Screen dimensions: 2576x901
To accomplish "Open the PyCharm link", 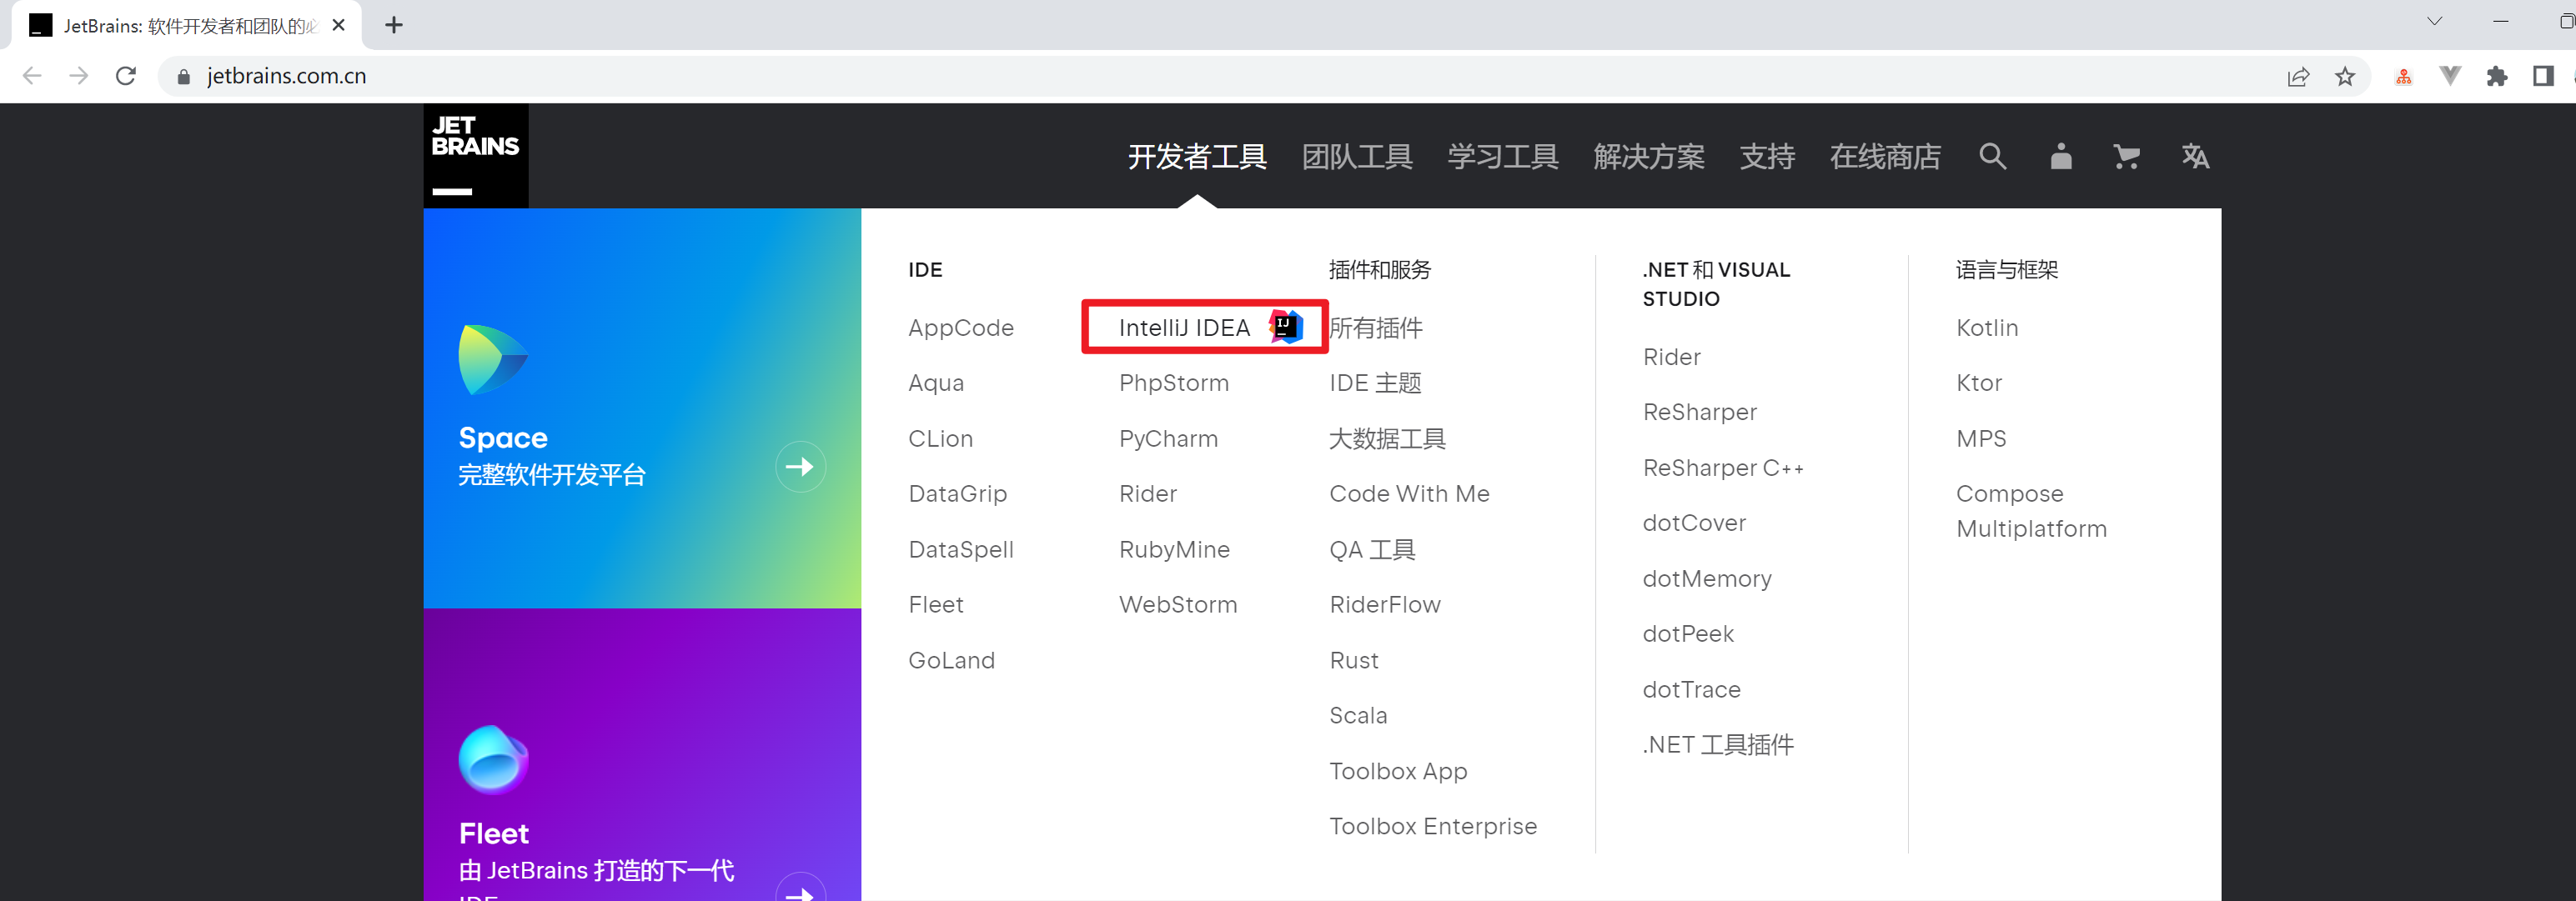I will tap(1168, 438).
